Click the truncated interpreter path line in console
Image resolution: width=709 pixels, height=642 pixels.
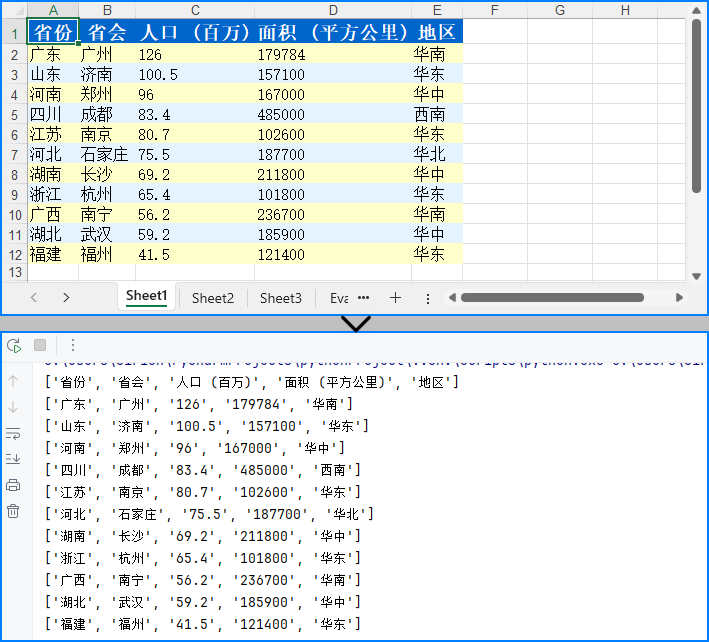(375, 363)
